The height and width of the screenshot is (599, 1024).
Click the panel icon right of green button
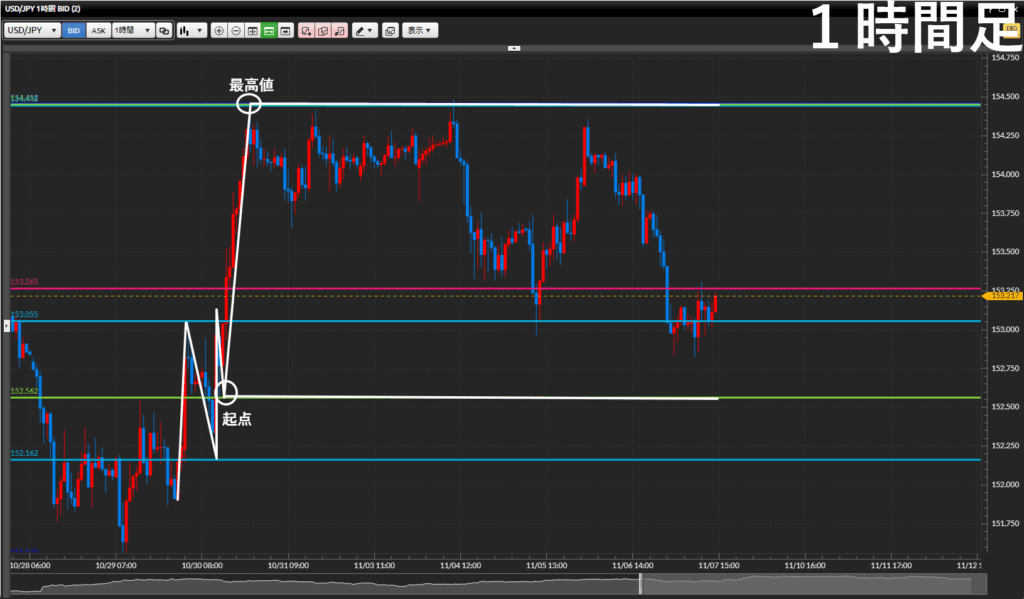point(286,31)
